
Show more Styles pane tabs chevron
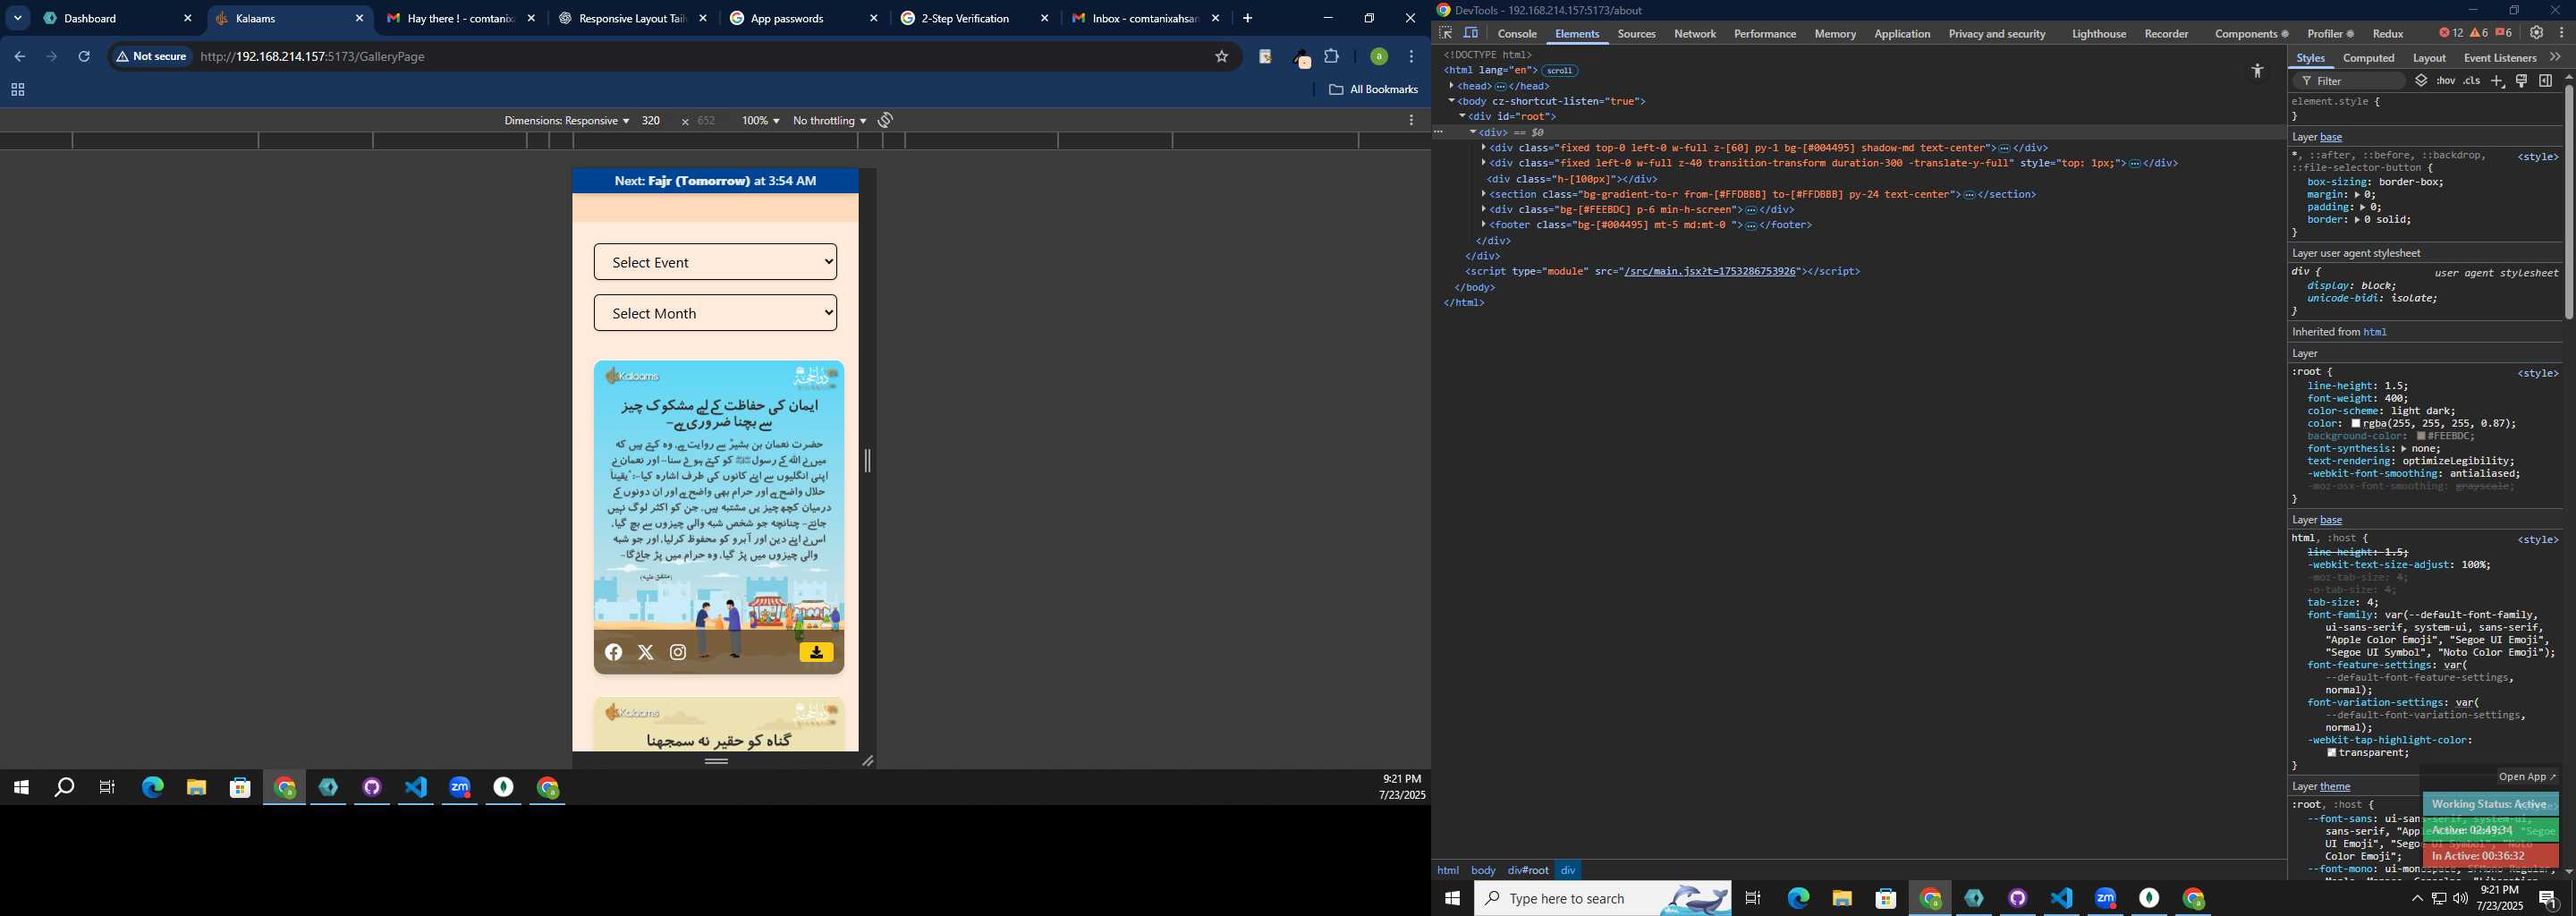point(2555,57)
